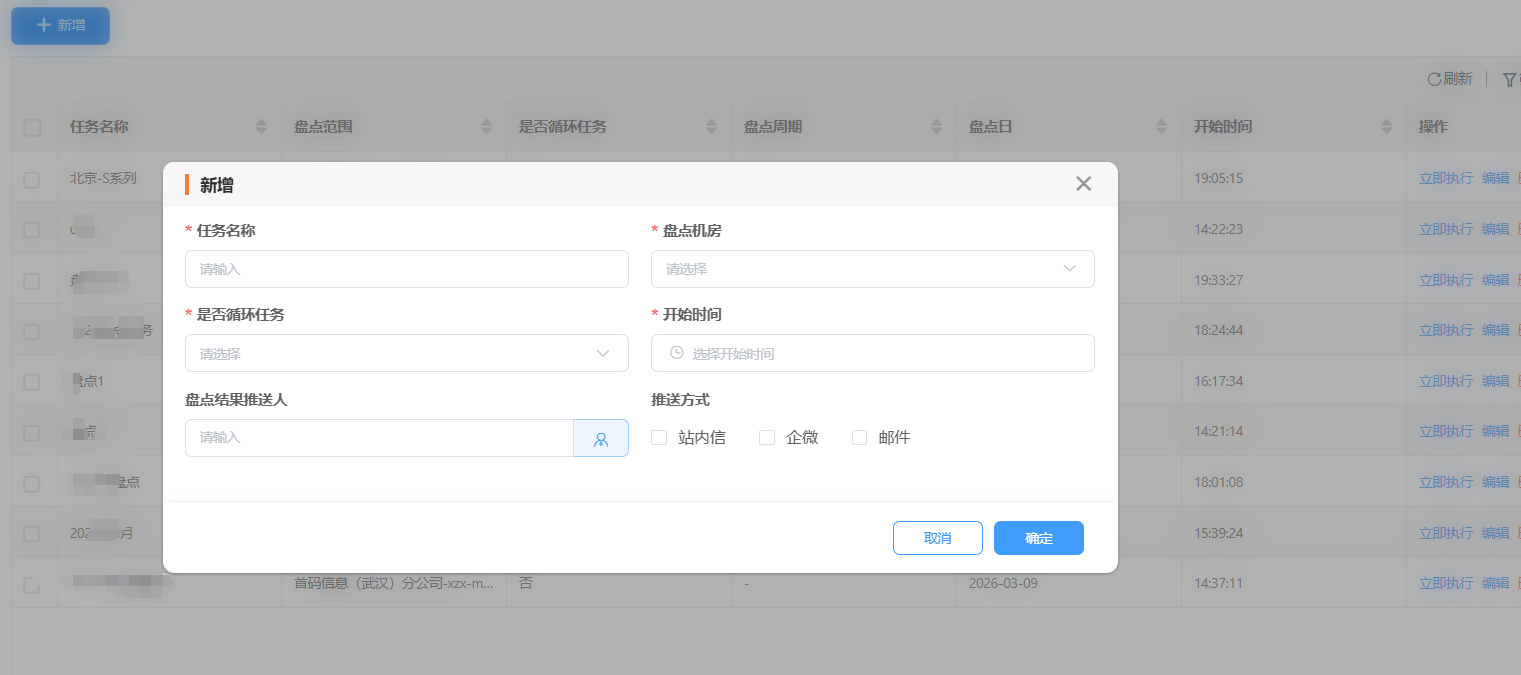This screenshot has height=675, width=1521.
Task: Click the 盘点结果推送人 input field
Action: click(379, 438)
